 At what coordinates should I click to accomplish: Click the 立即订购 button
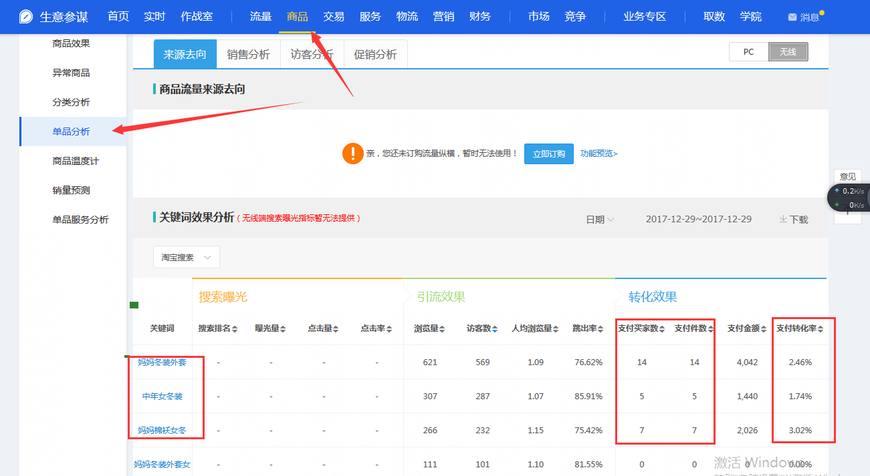tap(549, 154)
